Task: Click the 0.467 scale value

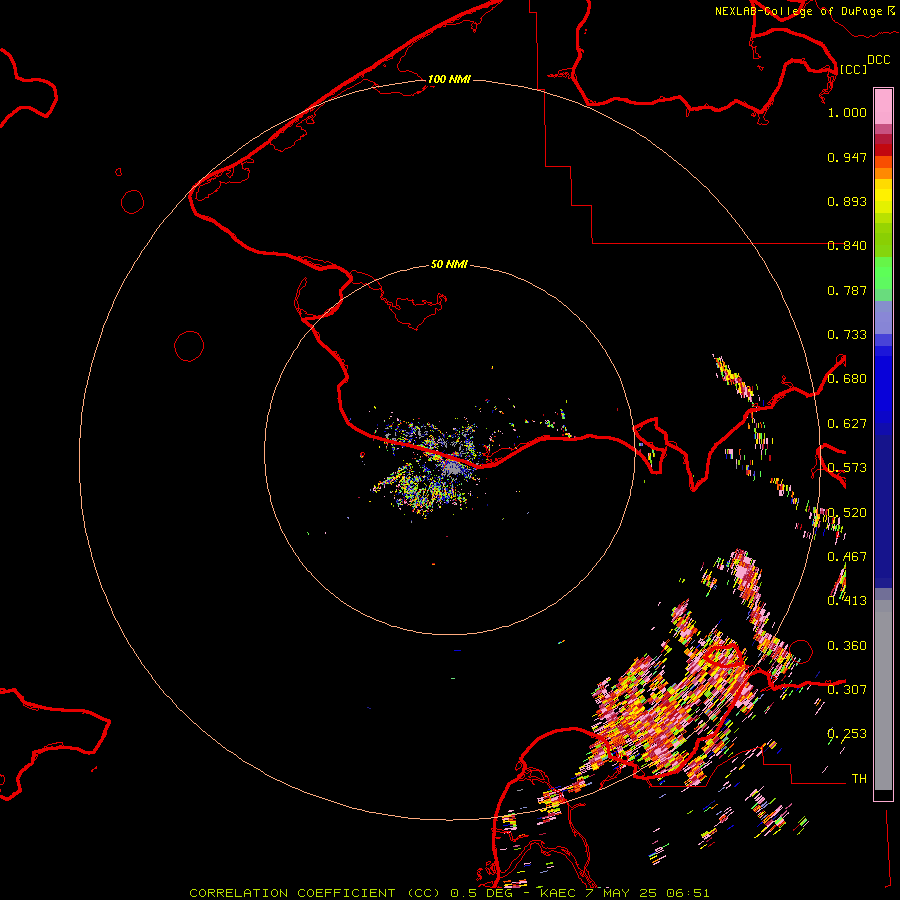Action: (847, 557)
